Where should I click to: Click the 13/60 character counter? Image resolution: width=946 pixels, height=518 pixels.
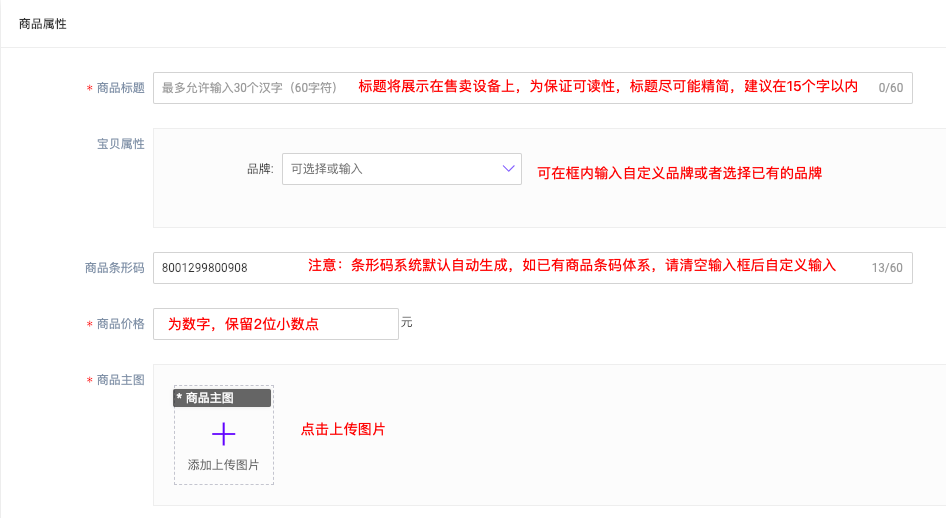[x=887, y=268]
